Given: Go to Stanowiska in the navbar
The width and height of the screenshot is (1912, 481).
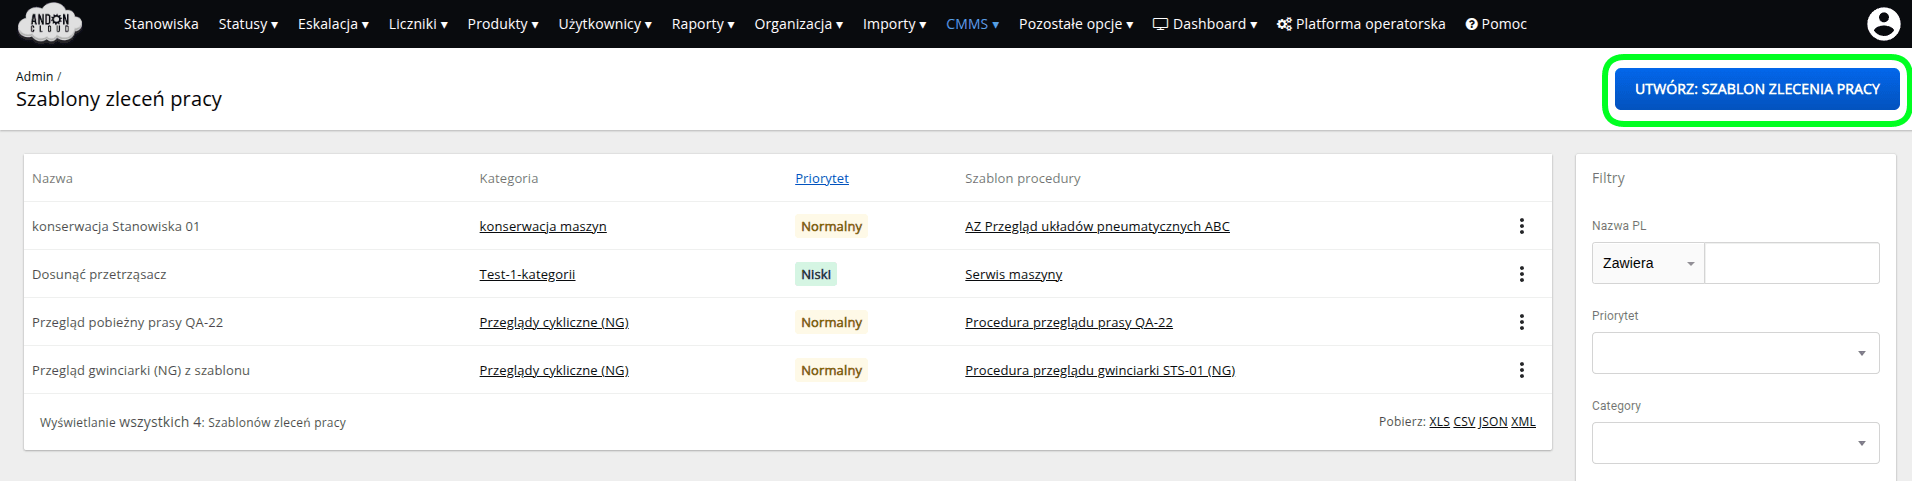Looking at the screenshot, I should pos(161,24).
